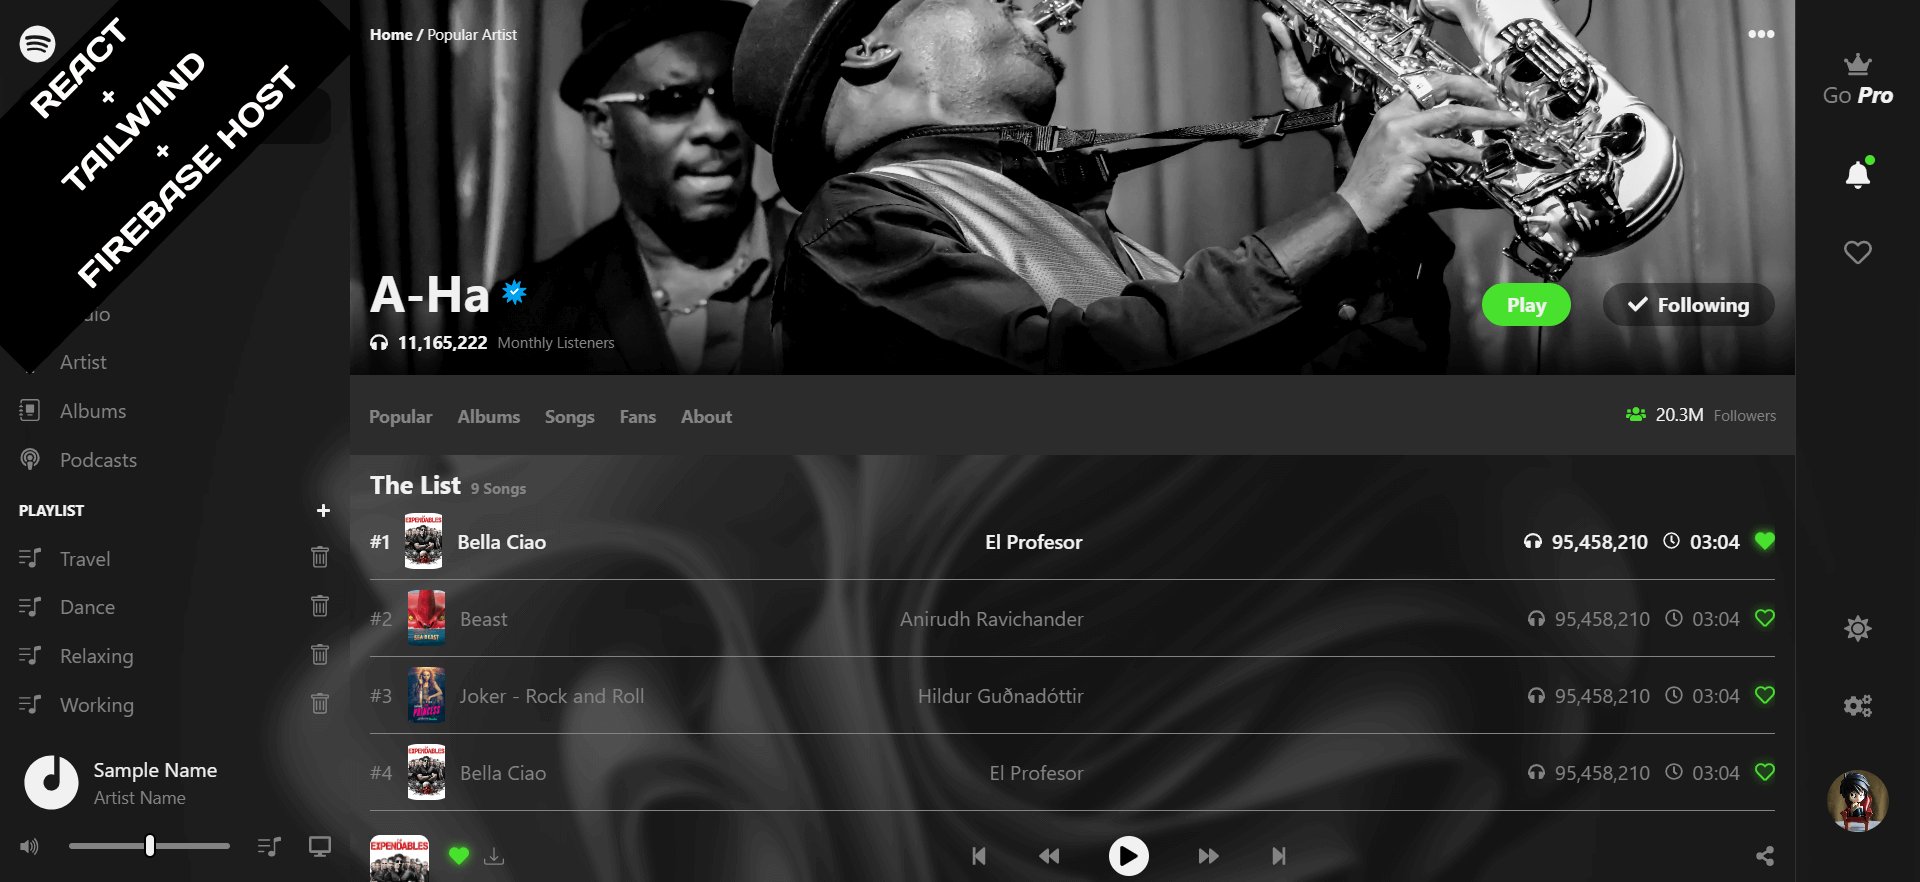Open the notifications bell

pyautogui.click(x=1857, y=174)
